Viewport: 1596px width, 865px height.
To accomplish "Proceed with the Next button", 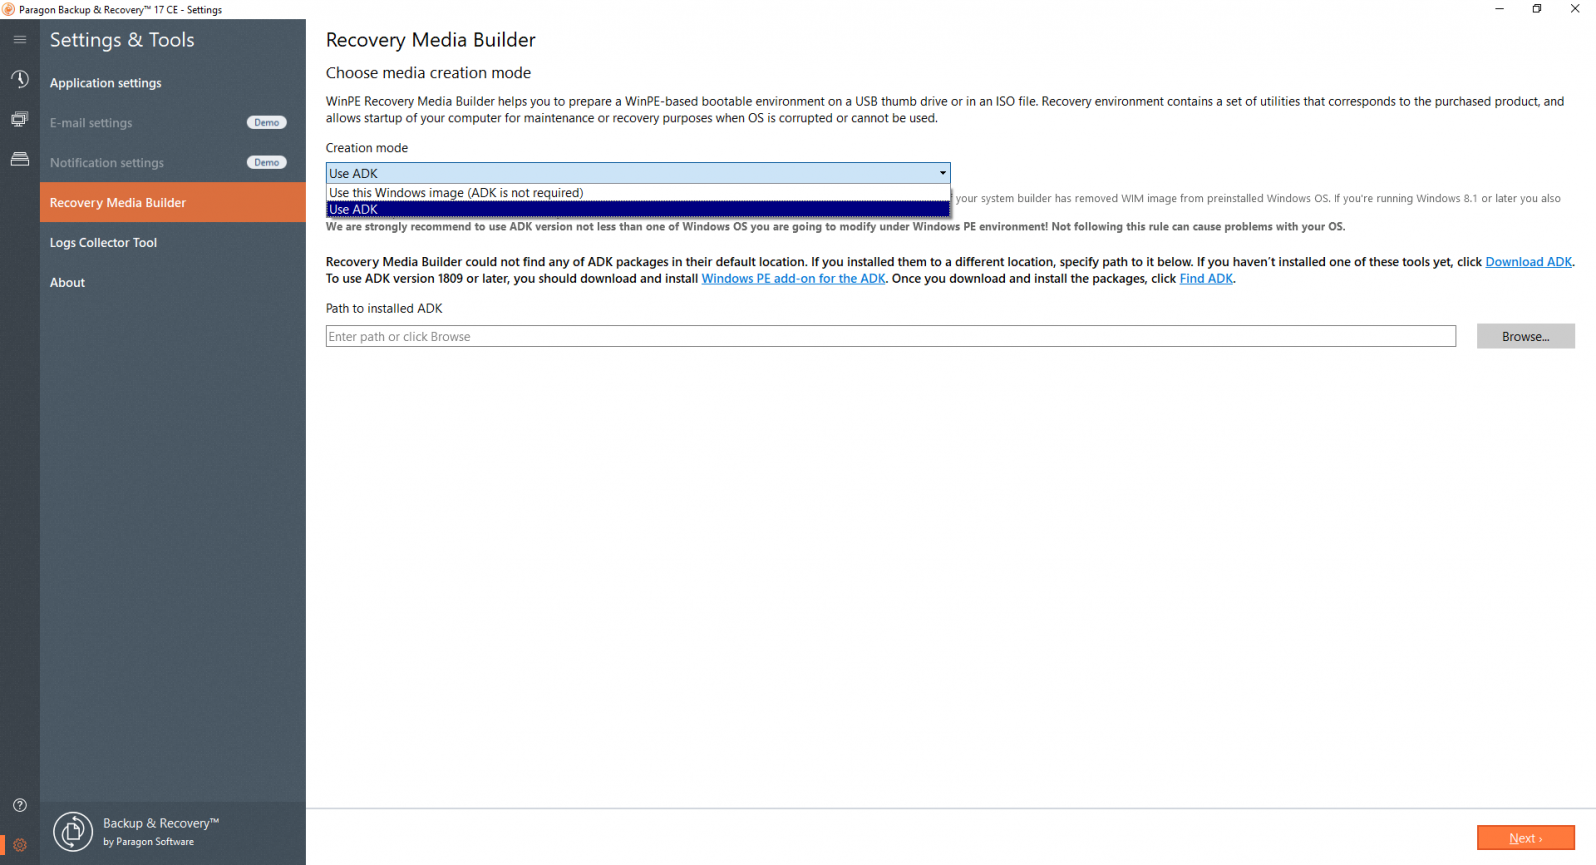I will pyautogui.click(x=1525, y=838).
